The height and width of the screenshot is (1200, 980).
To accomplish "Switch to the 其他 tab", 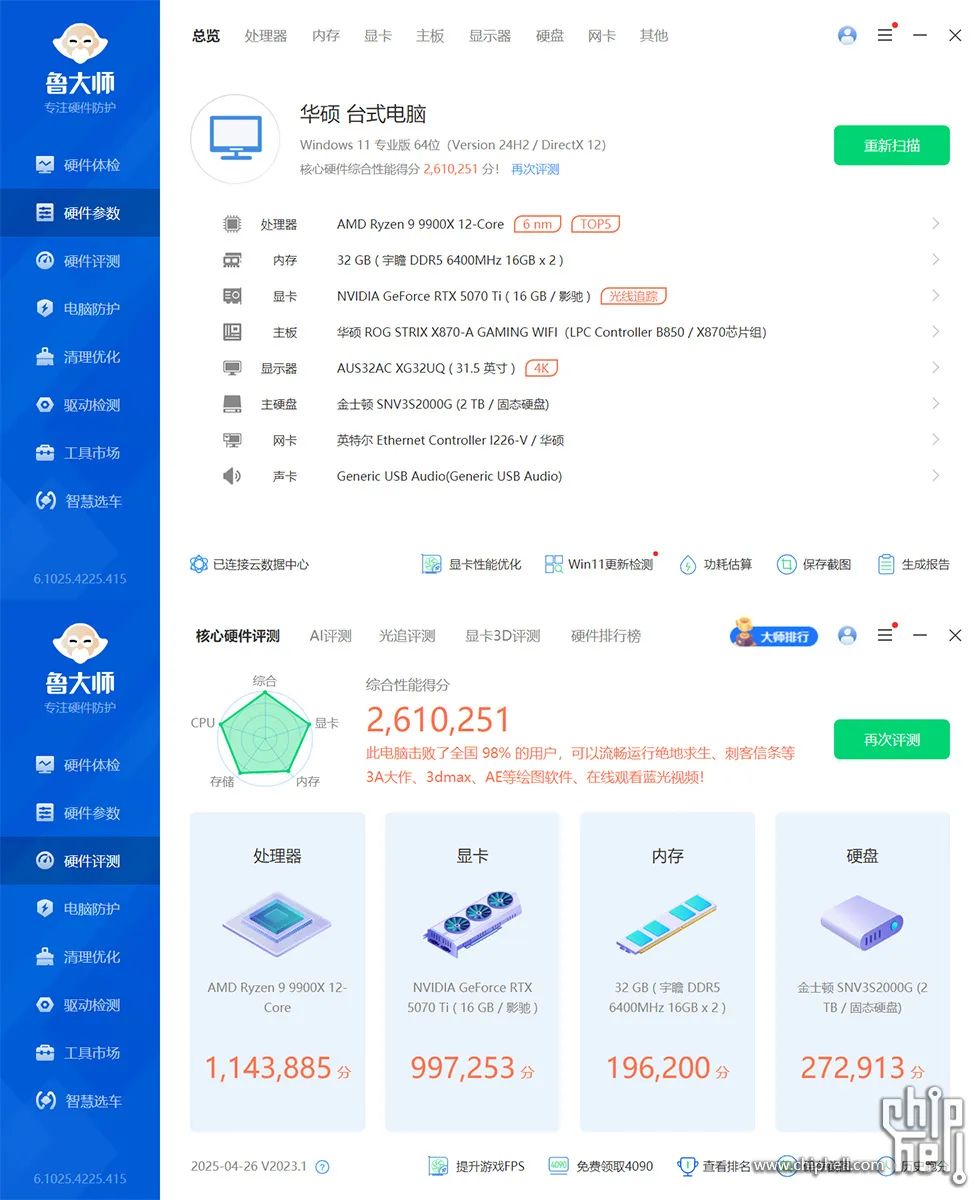I will pos(654,36).
